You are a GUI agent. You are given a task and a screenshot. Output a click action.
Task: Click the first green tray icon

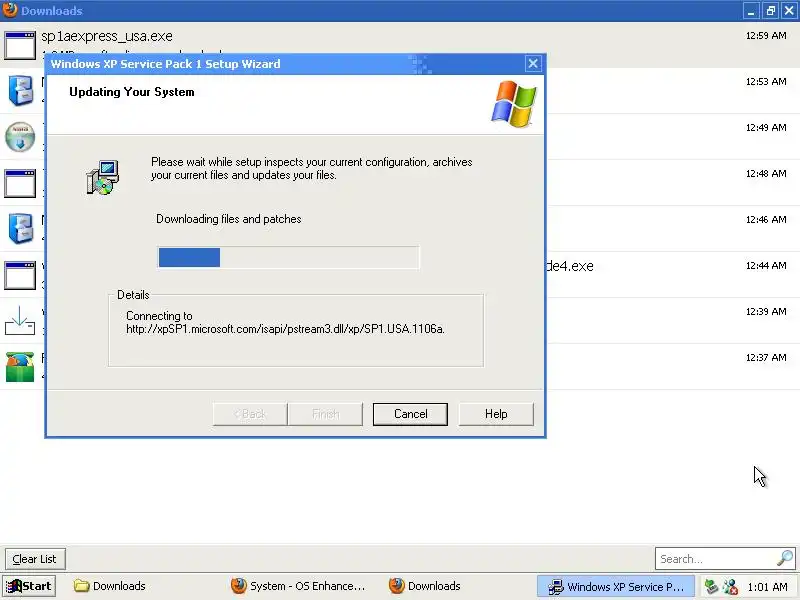711,586
